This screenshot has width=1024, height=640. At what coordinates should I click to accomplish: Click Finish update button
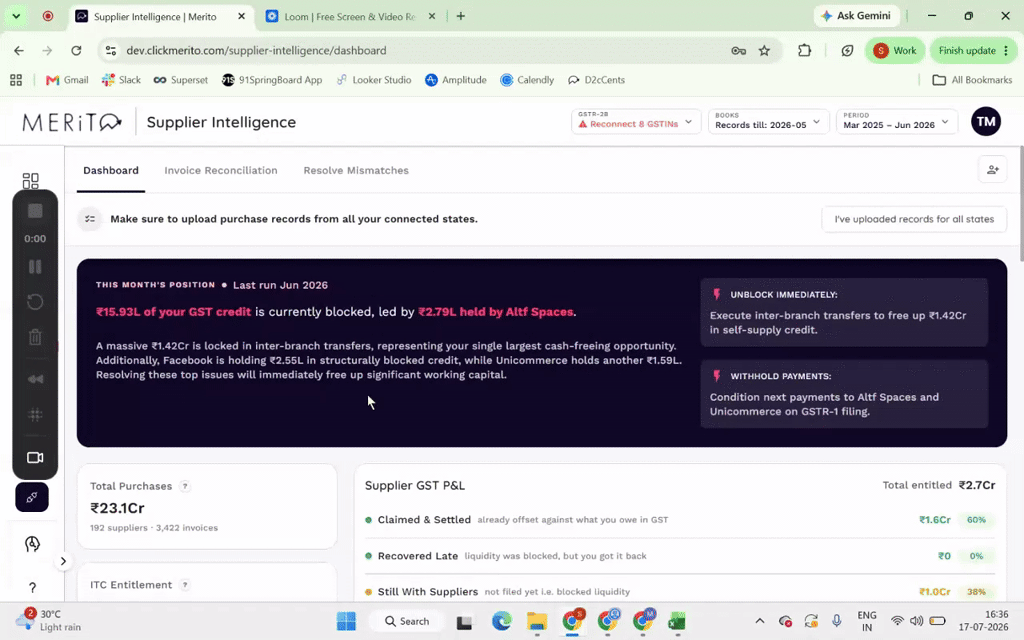coord(973,50)
